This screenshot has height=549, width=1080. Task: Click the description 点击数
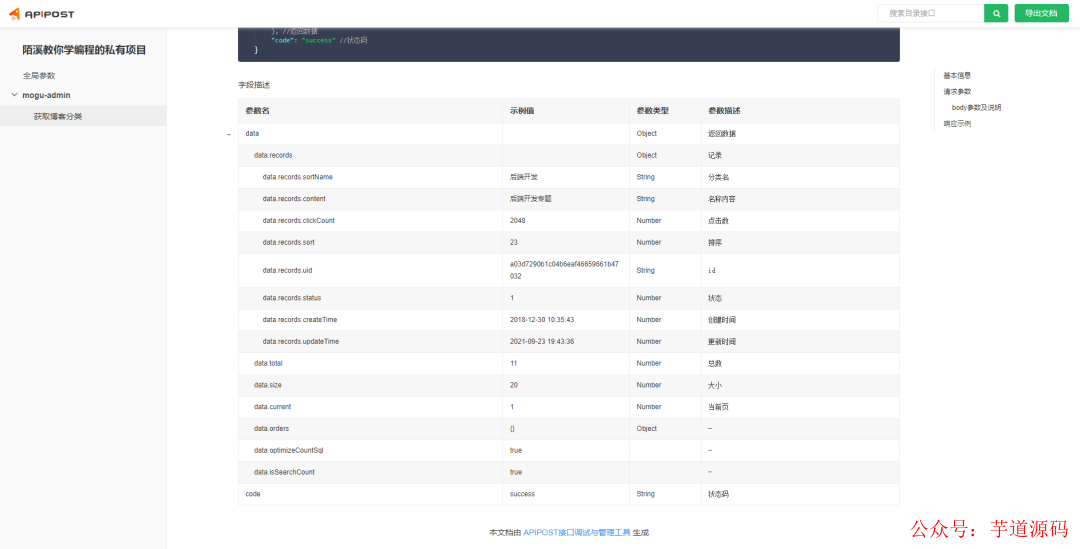click(x=718, y=220)
